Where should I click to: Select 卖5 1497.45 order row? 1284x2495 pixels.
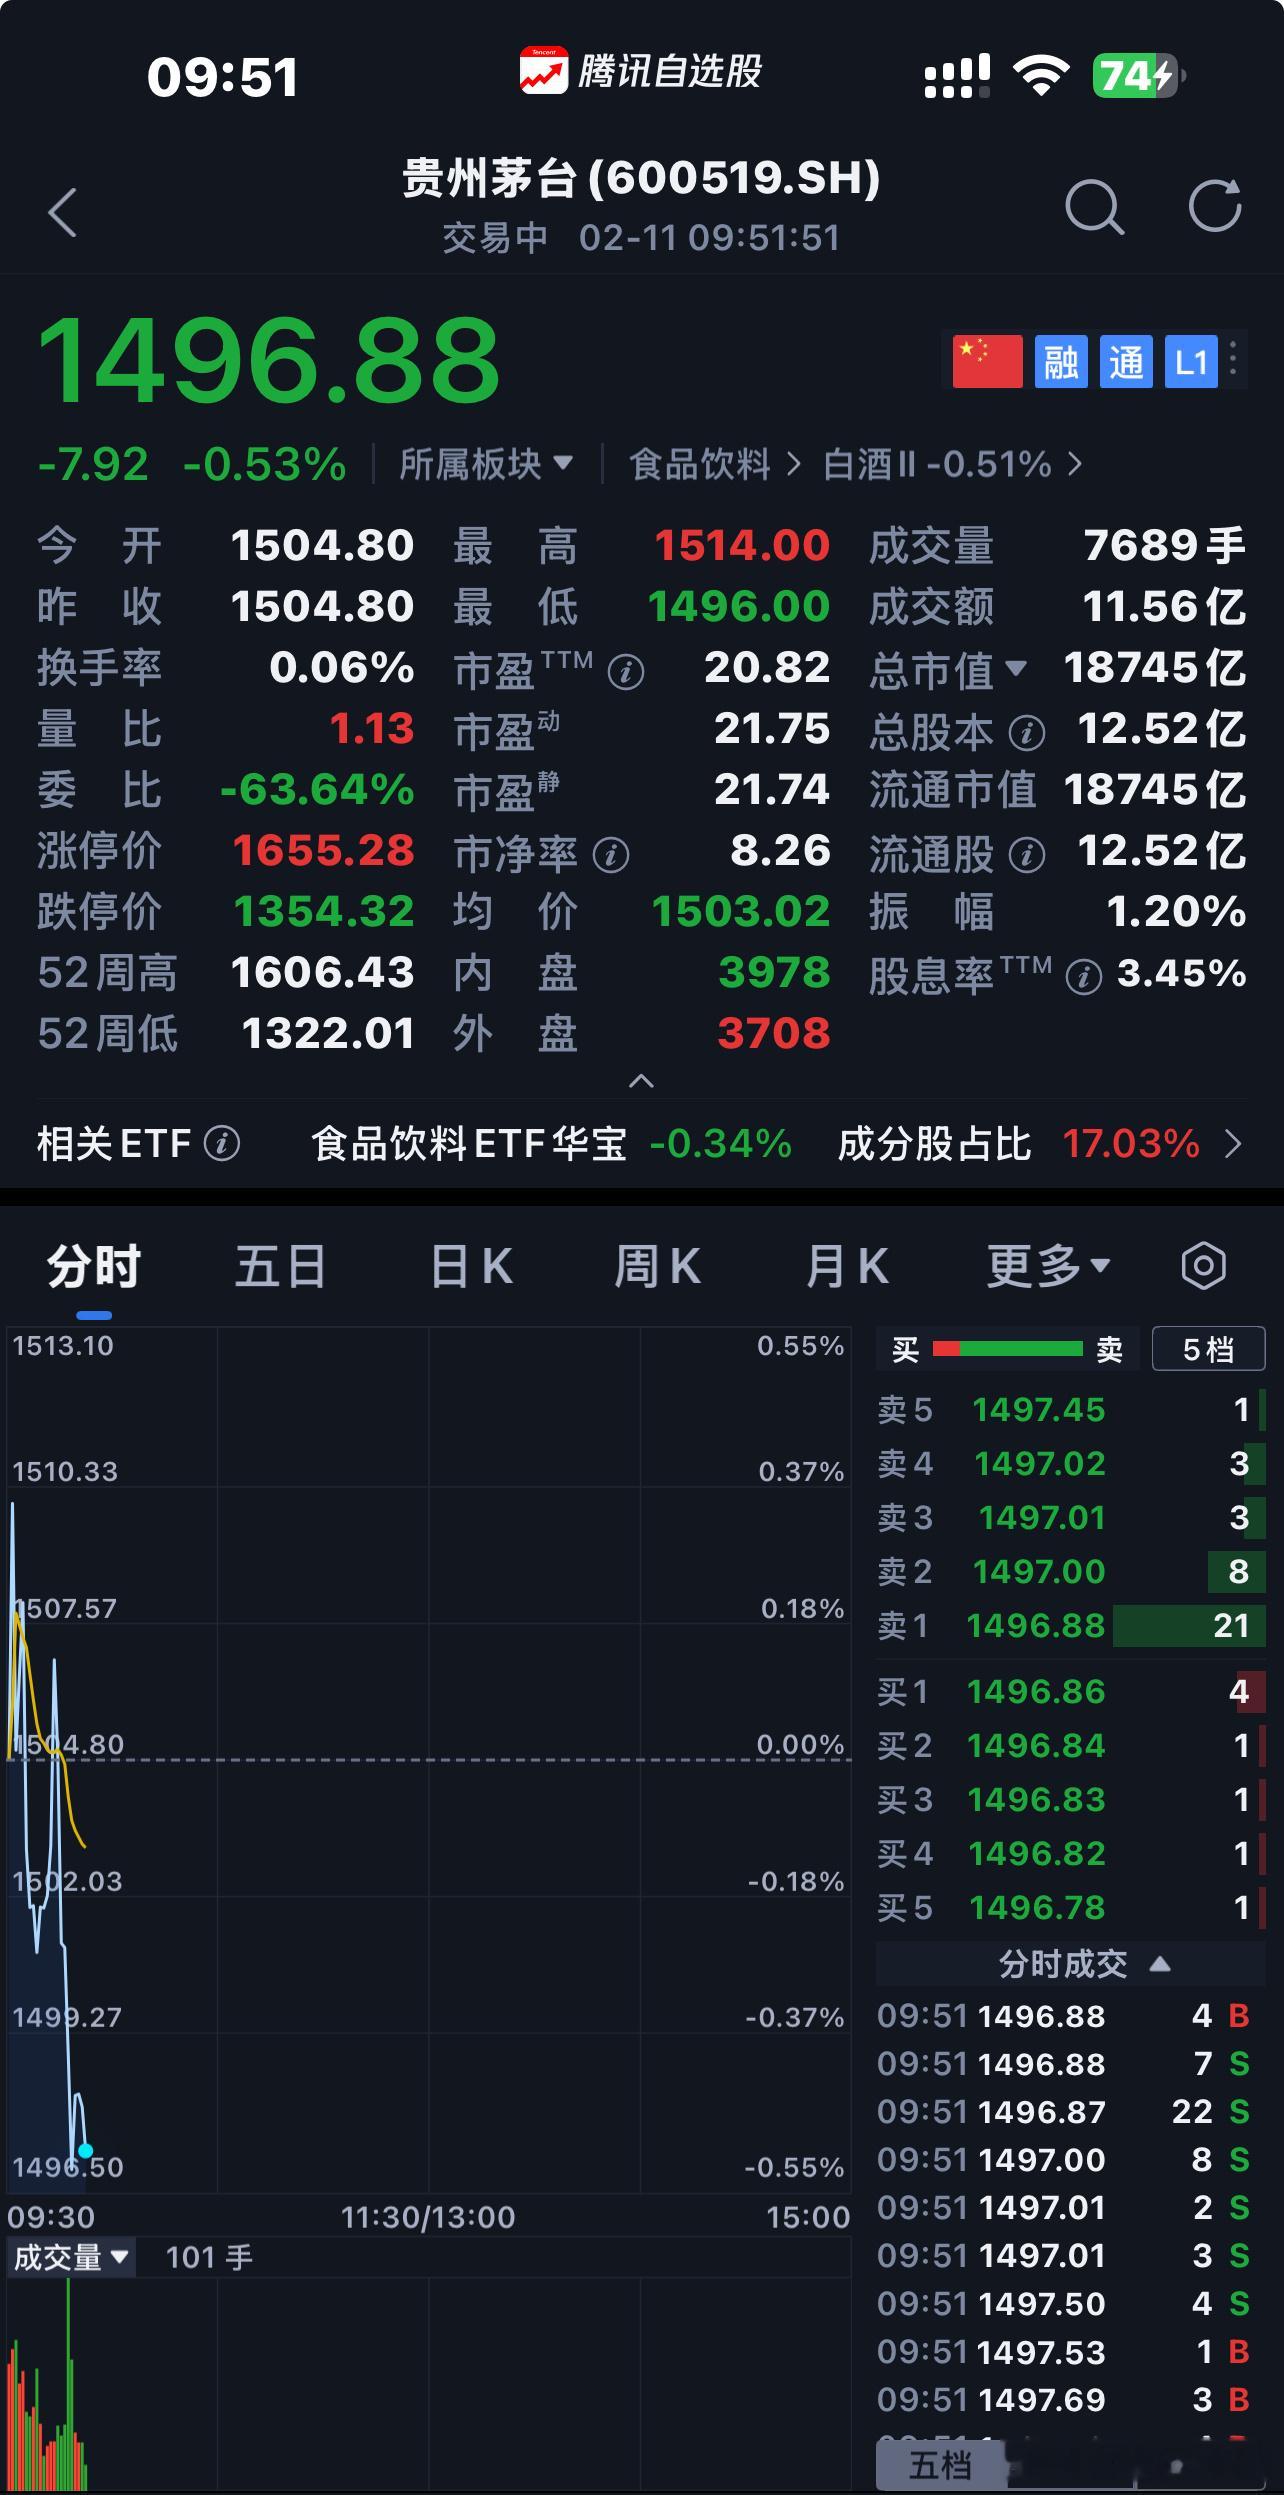[1070, 1410]
